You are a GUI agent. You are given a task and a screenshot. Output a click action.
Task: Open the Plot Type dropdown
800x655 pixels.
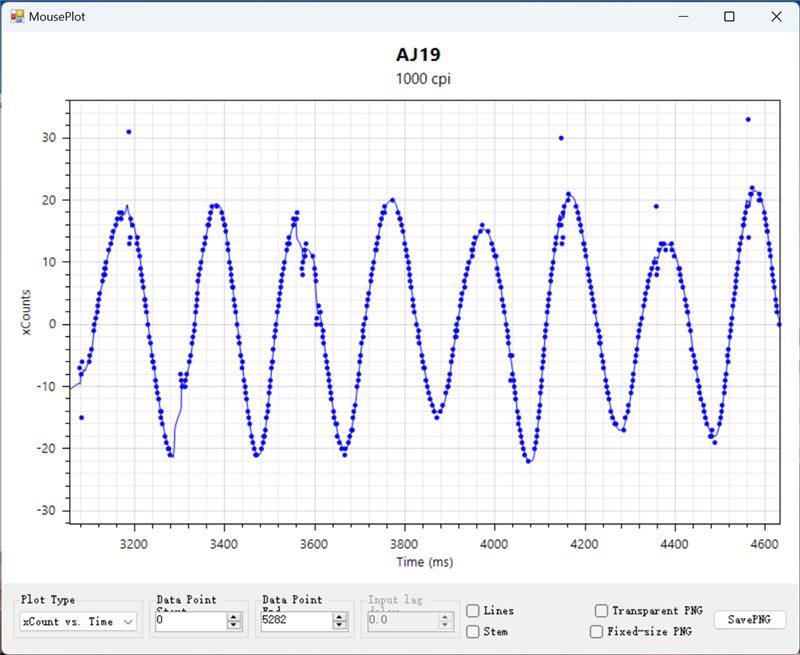(x=79, y=622)
